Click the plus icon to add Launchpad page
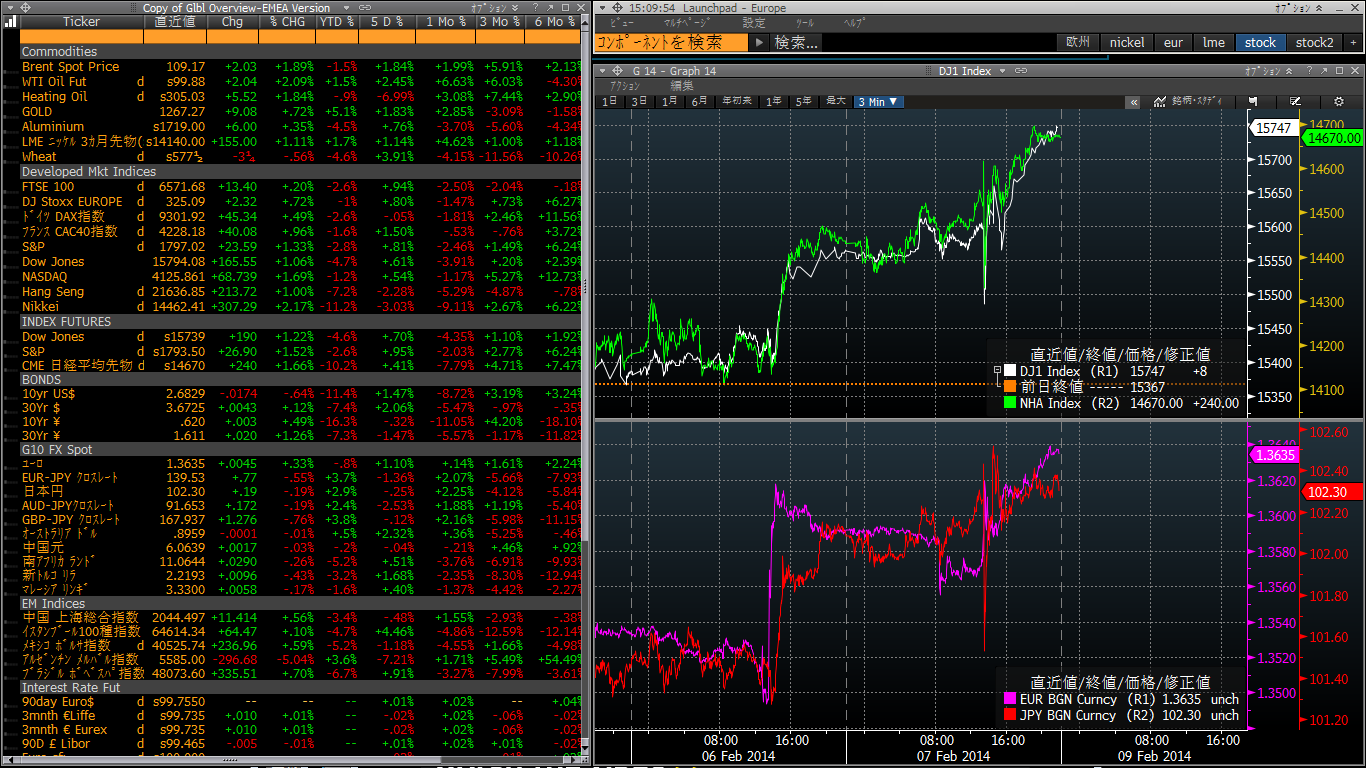The height and width of the screenshot is (768, 1366). [1353, 42]
